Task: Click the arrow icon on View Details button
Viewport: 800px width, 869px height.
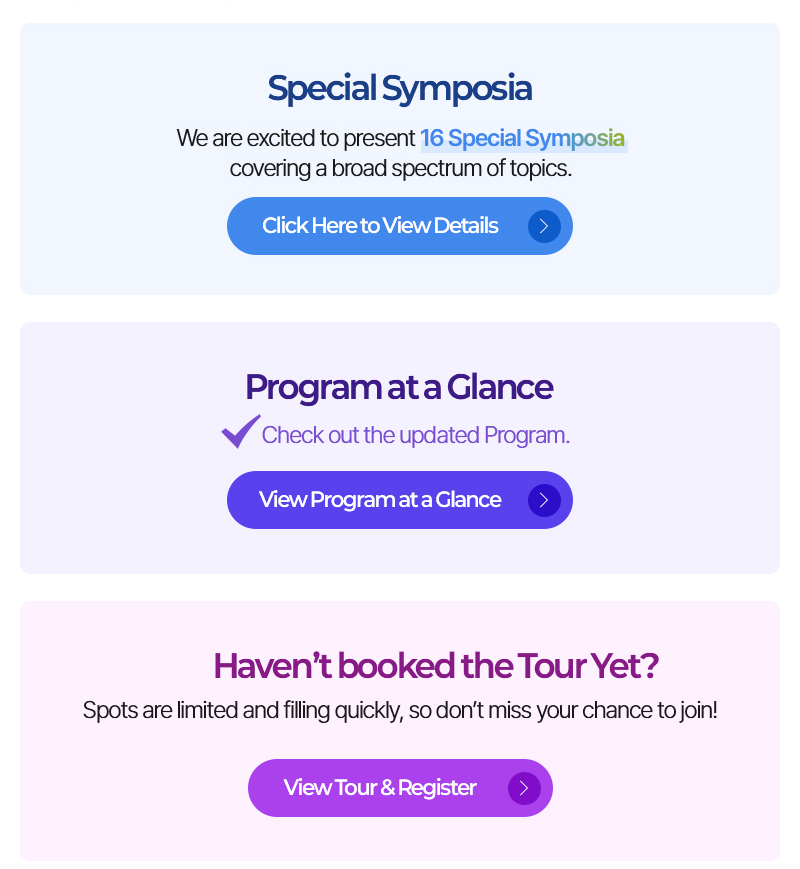Action: [x=544, y=226]
